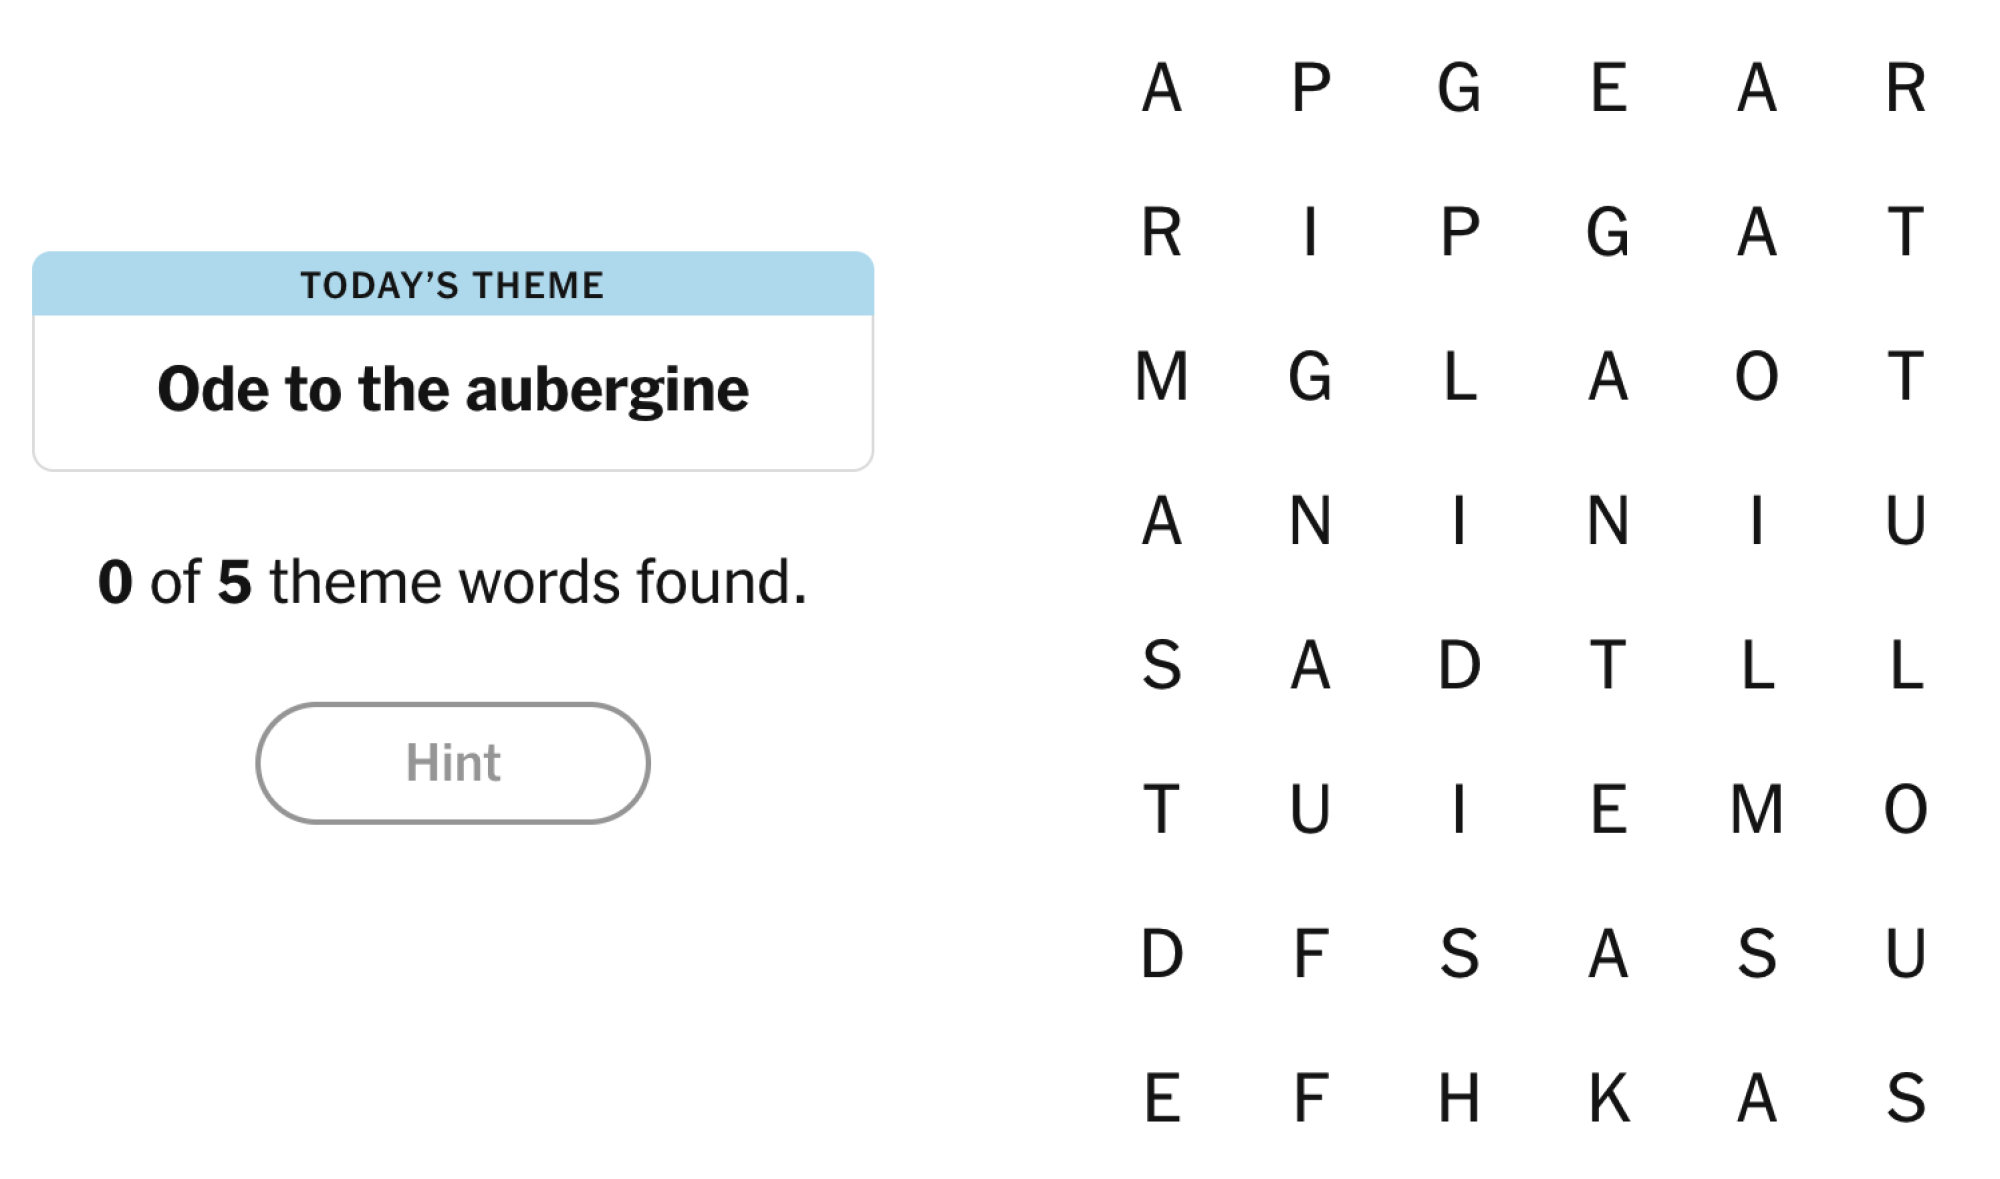Select the letter K in the grid

(1608, 1098)
